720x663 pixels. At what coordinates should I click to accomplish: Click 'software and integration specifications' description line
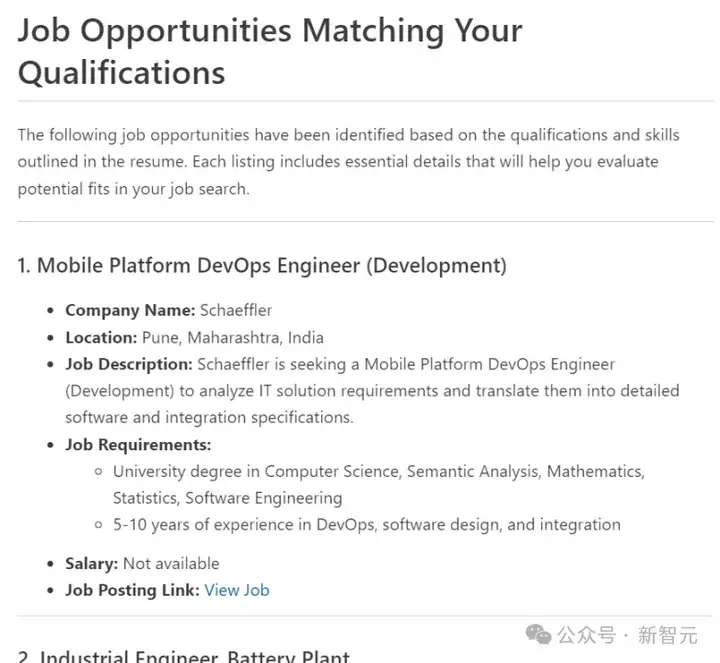pos(209,417)
